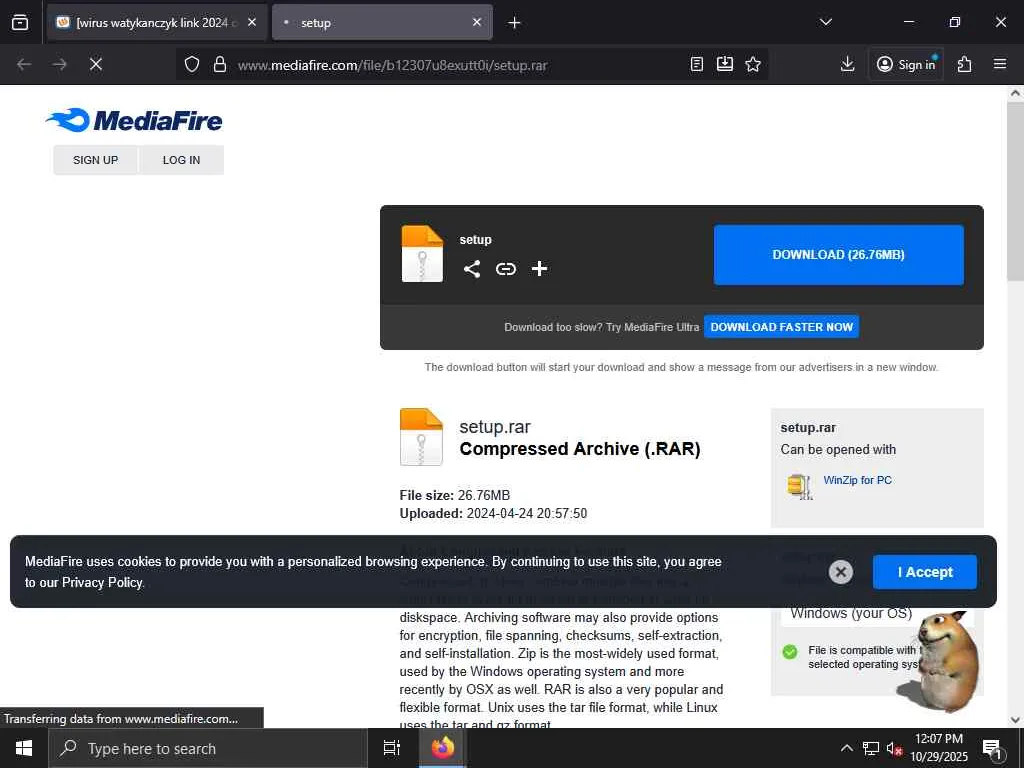
Task: Open the extensions puzzle icon
Action: tap(965, 64)
